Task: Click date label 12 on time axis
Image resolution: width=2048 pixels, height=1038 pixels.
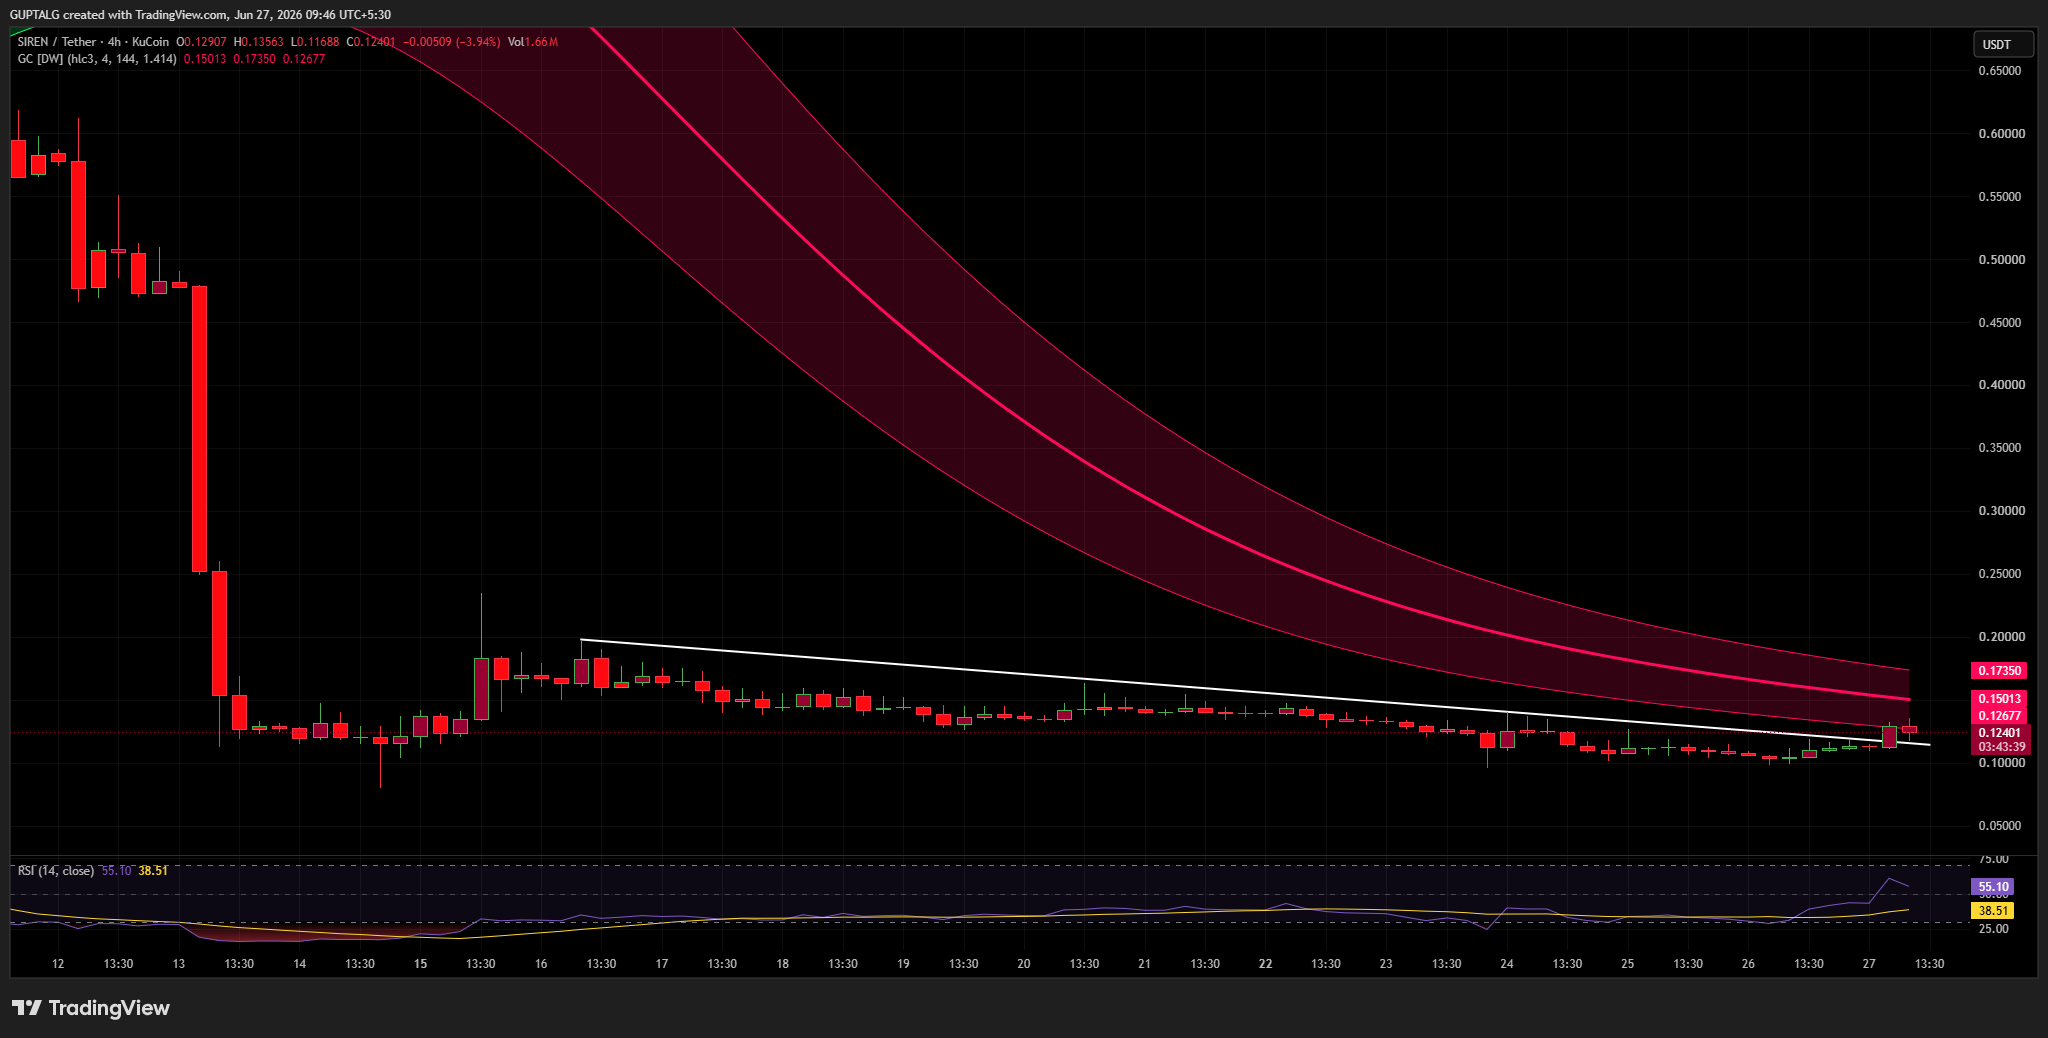Action: click(x=58, y=964)
